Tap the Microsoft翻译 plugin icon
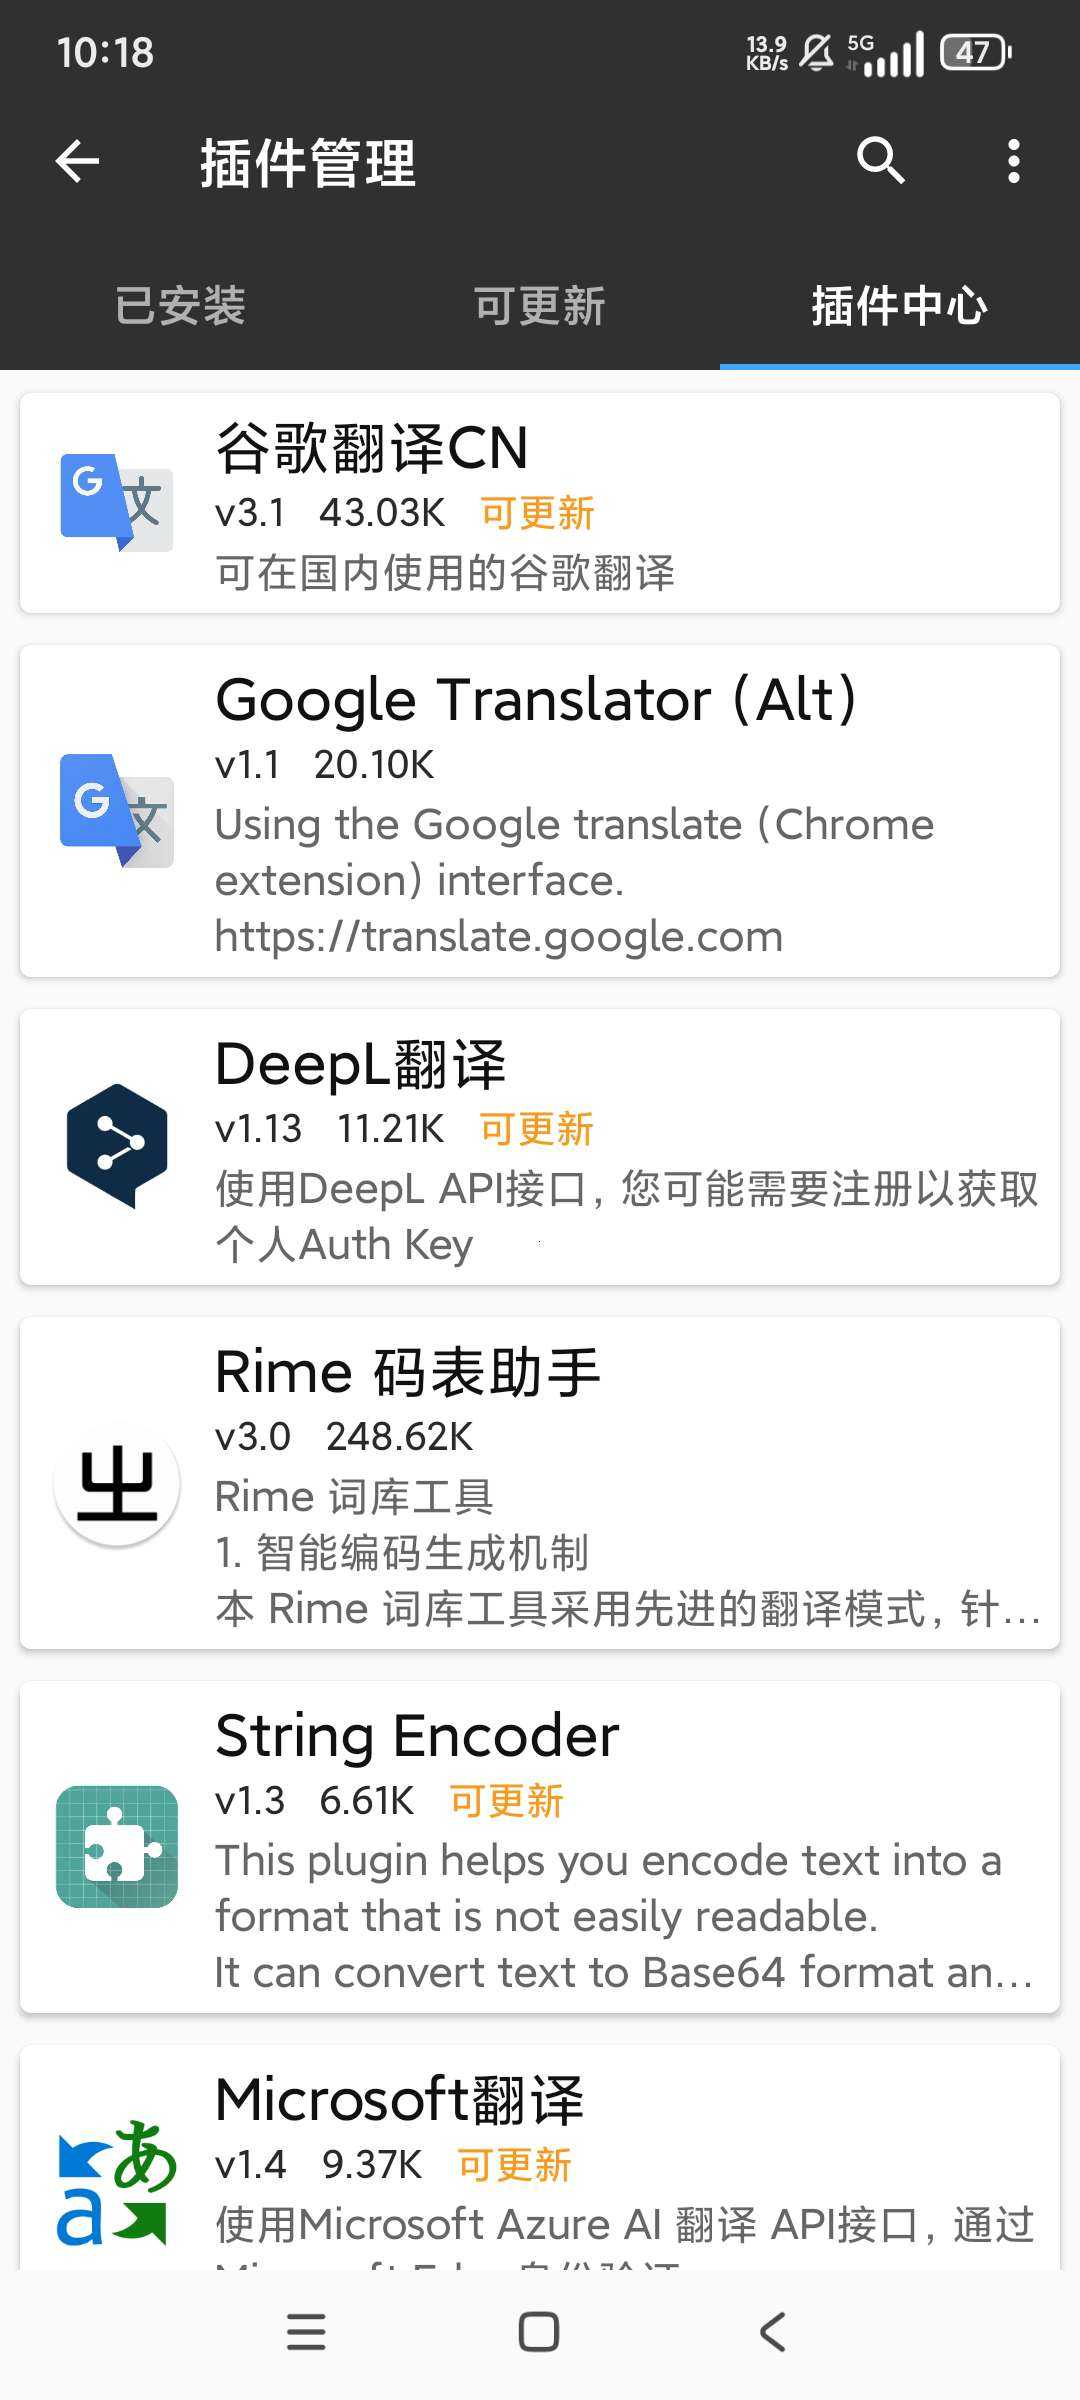 [117, 2183]
